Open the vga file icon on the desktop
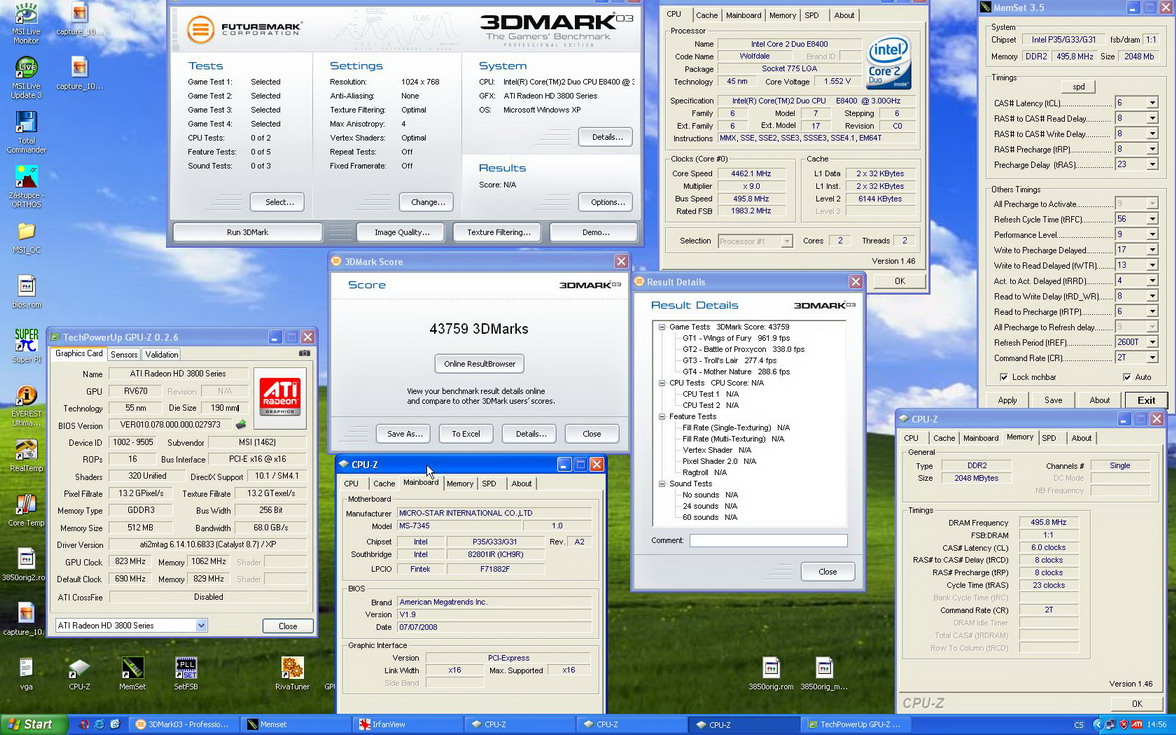Viewport: 1176px width, 735px height. pyautogui.click(x=26, y=668)
